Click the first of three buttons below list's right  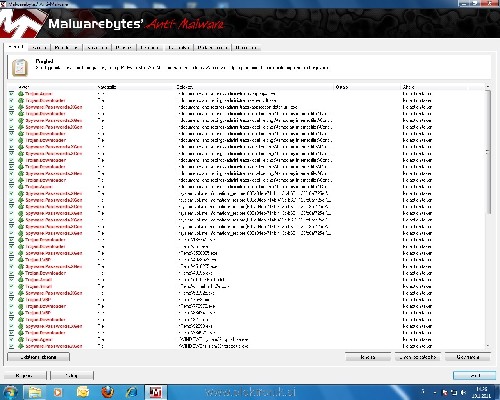tap(368, 357)
